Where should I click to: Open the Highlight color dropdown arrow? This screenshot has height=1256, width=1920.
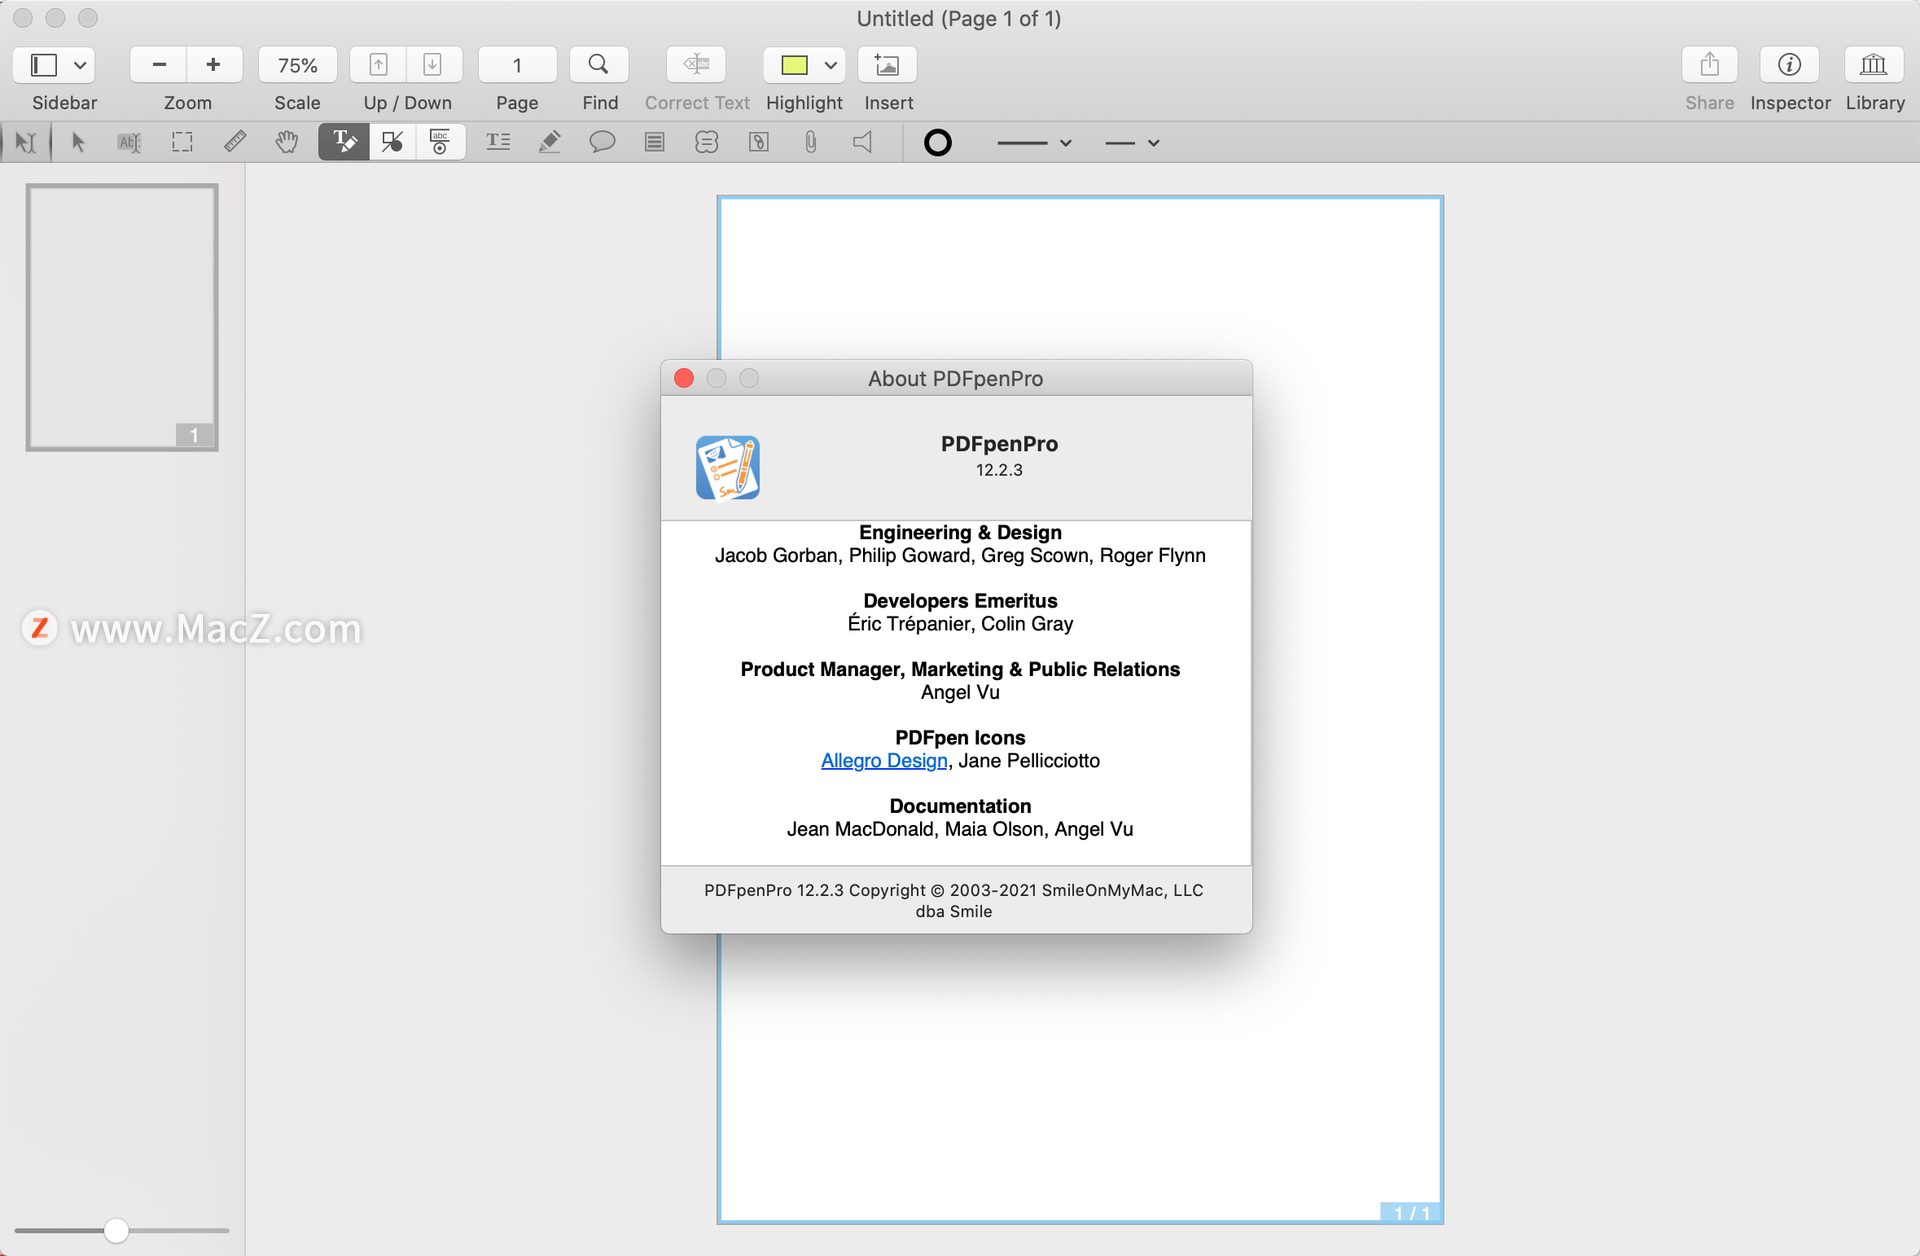coord(830,65)
